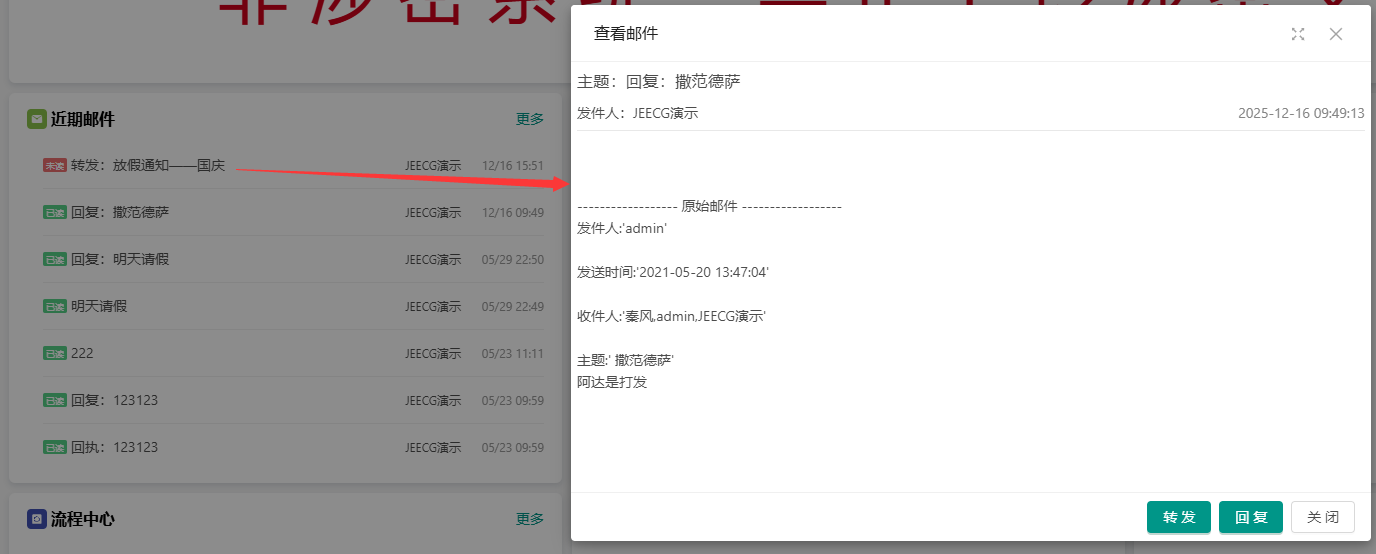Screen dimensions: 1376x554
Task: Open 更多 link in 流程中心 panel
Action: [530, 519]
